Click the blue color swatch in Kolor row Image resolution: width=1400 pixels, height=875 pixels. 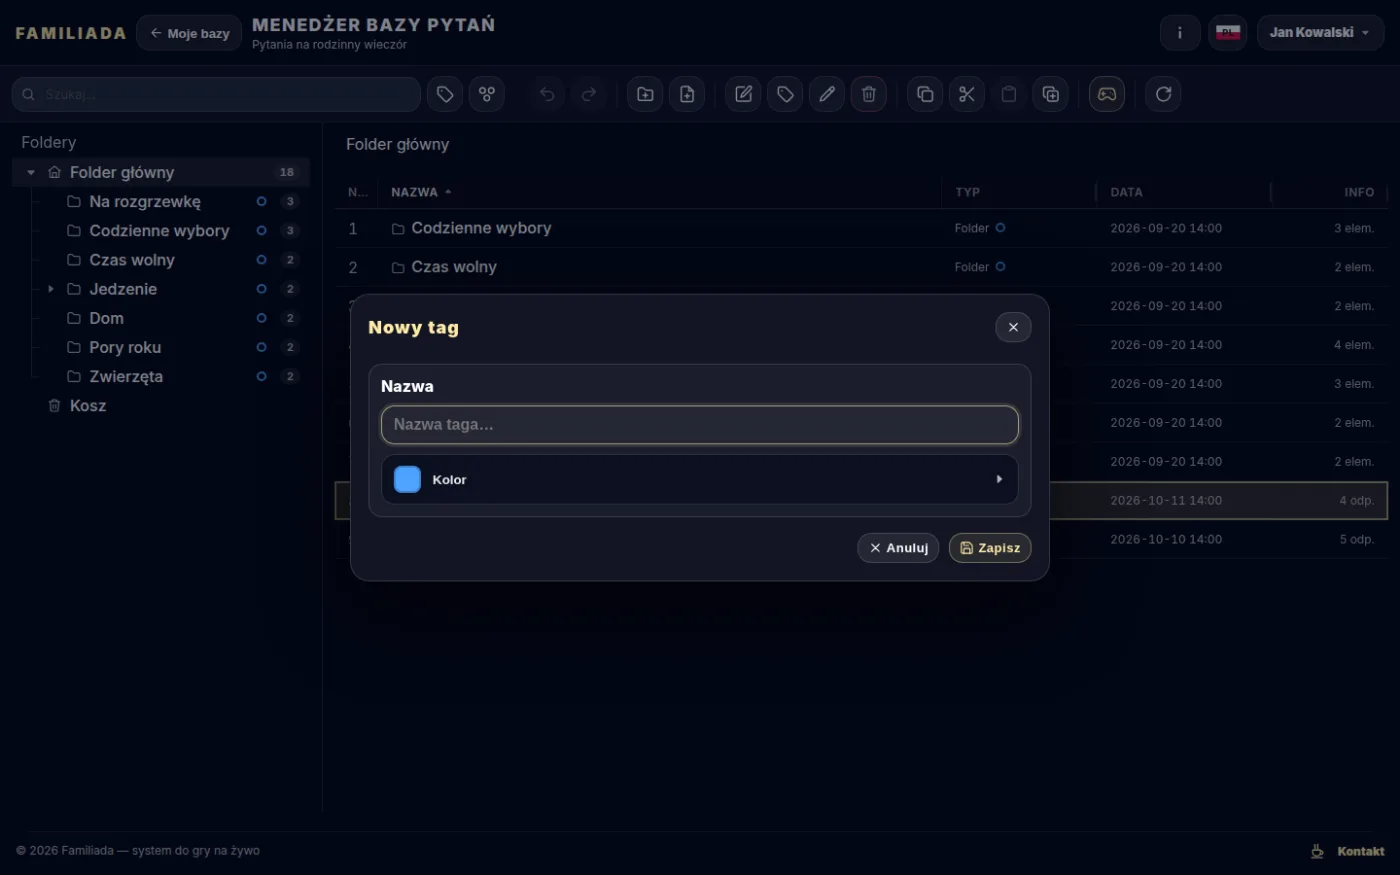(x=408, y=480)
